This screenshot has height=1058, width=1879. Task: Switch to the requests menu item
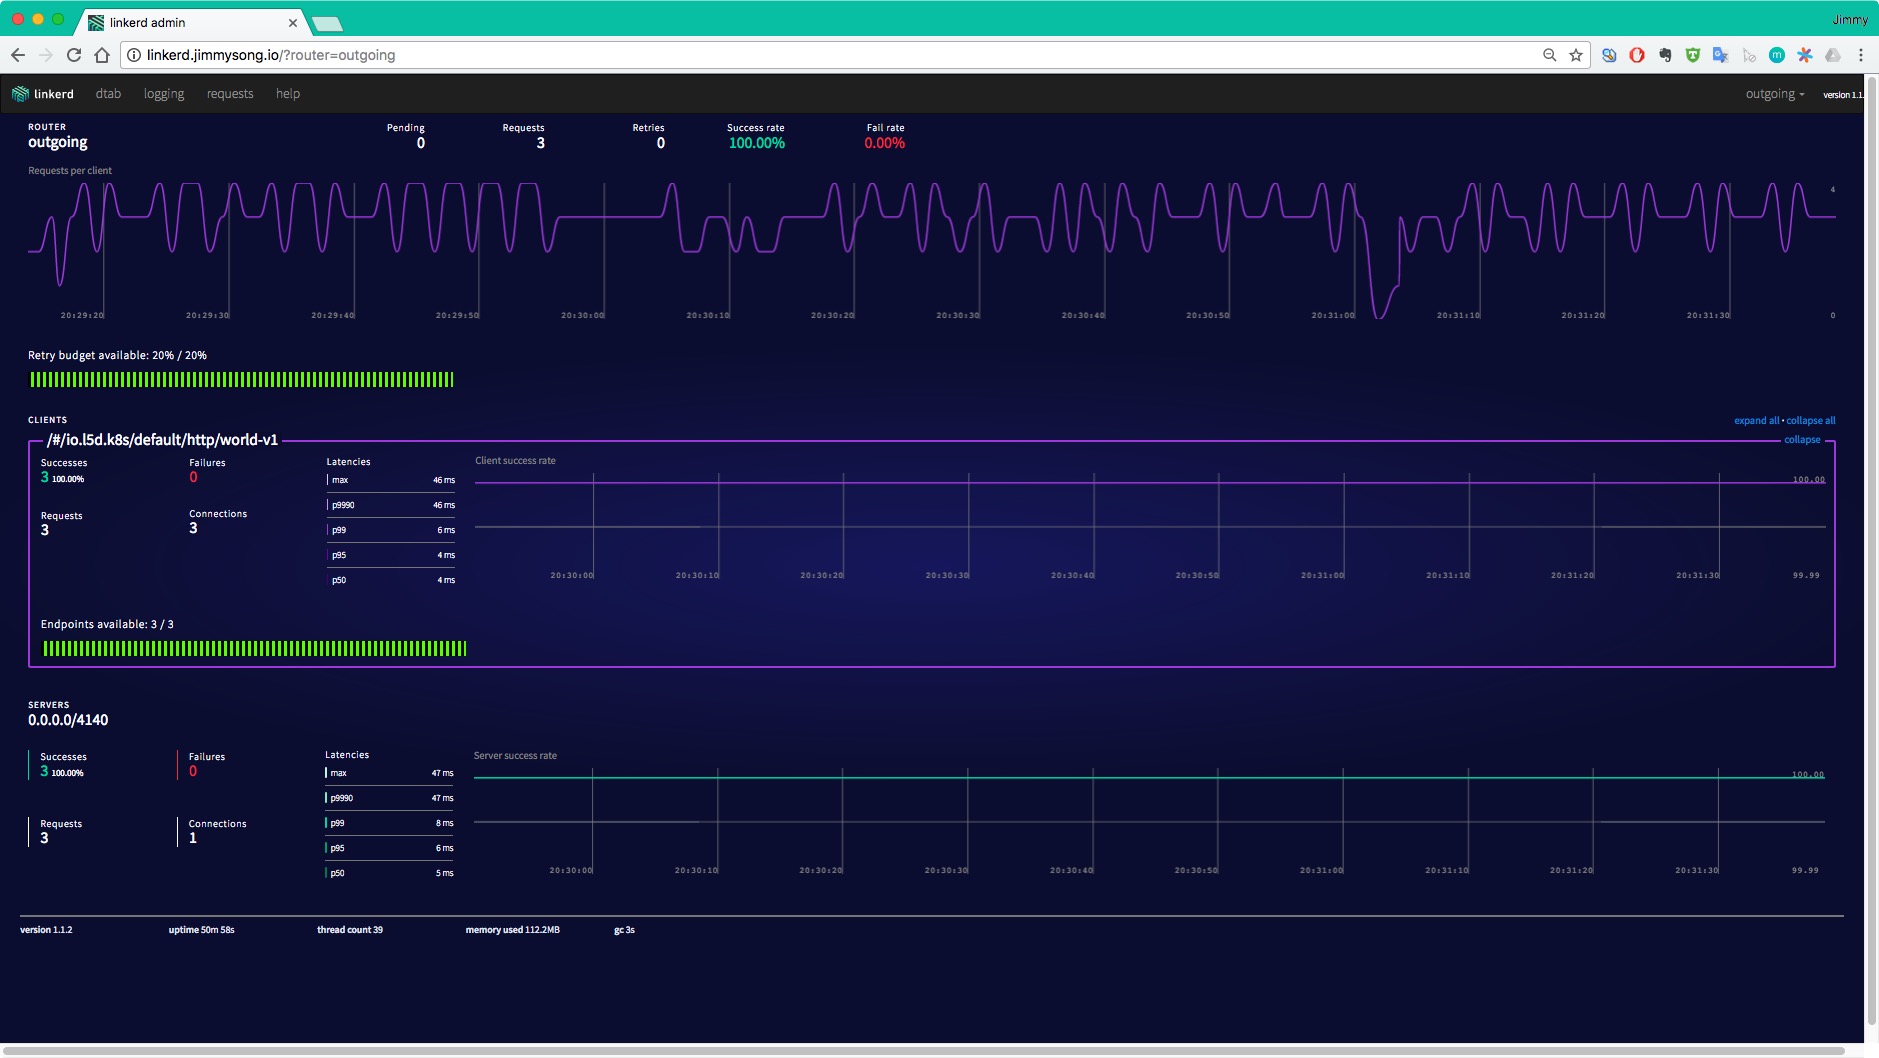pyautogui.click(x=230, y=93)
